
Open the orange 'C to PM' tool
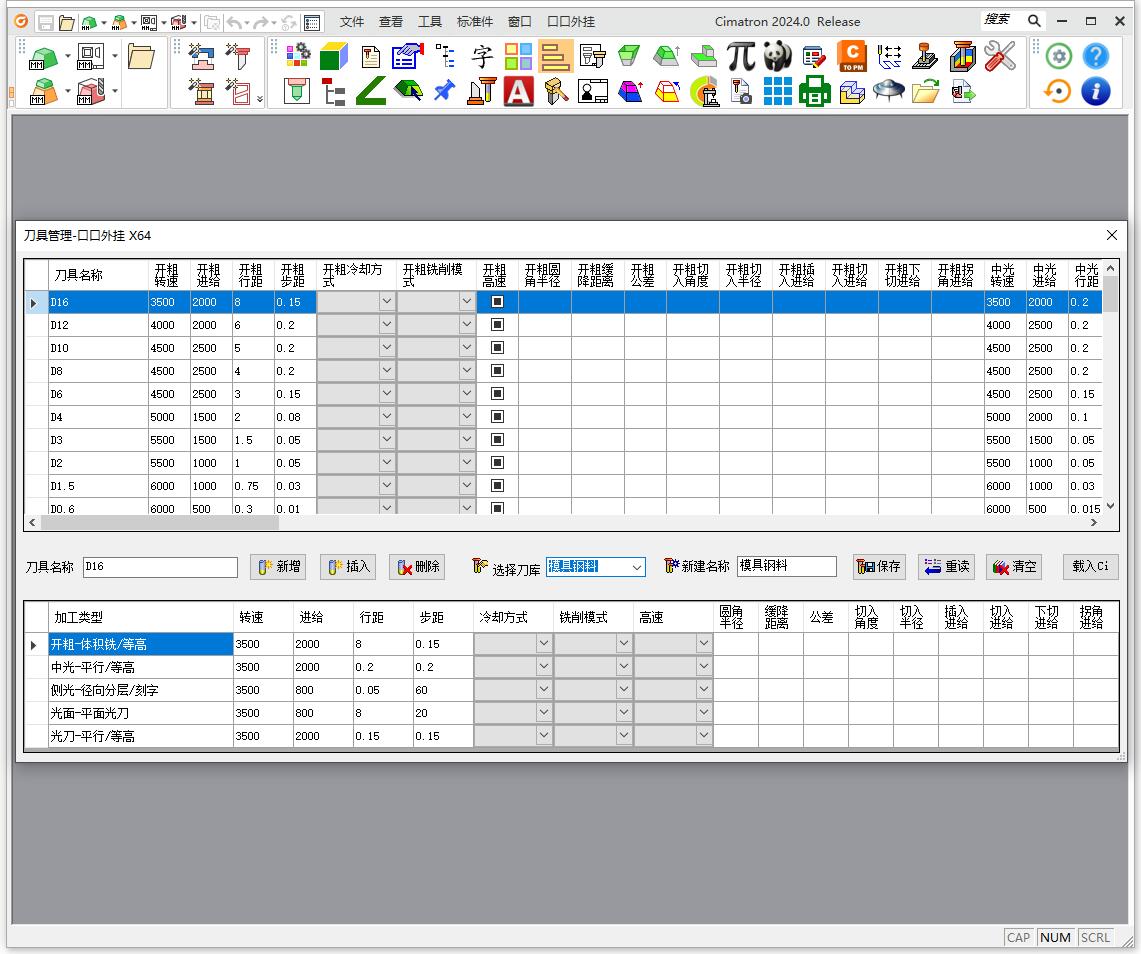[852, 57]
